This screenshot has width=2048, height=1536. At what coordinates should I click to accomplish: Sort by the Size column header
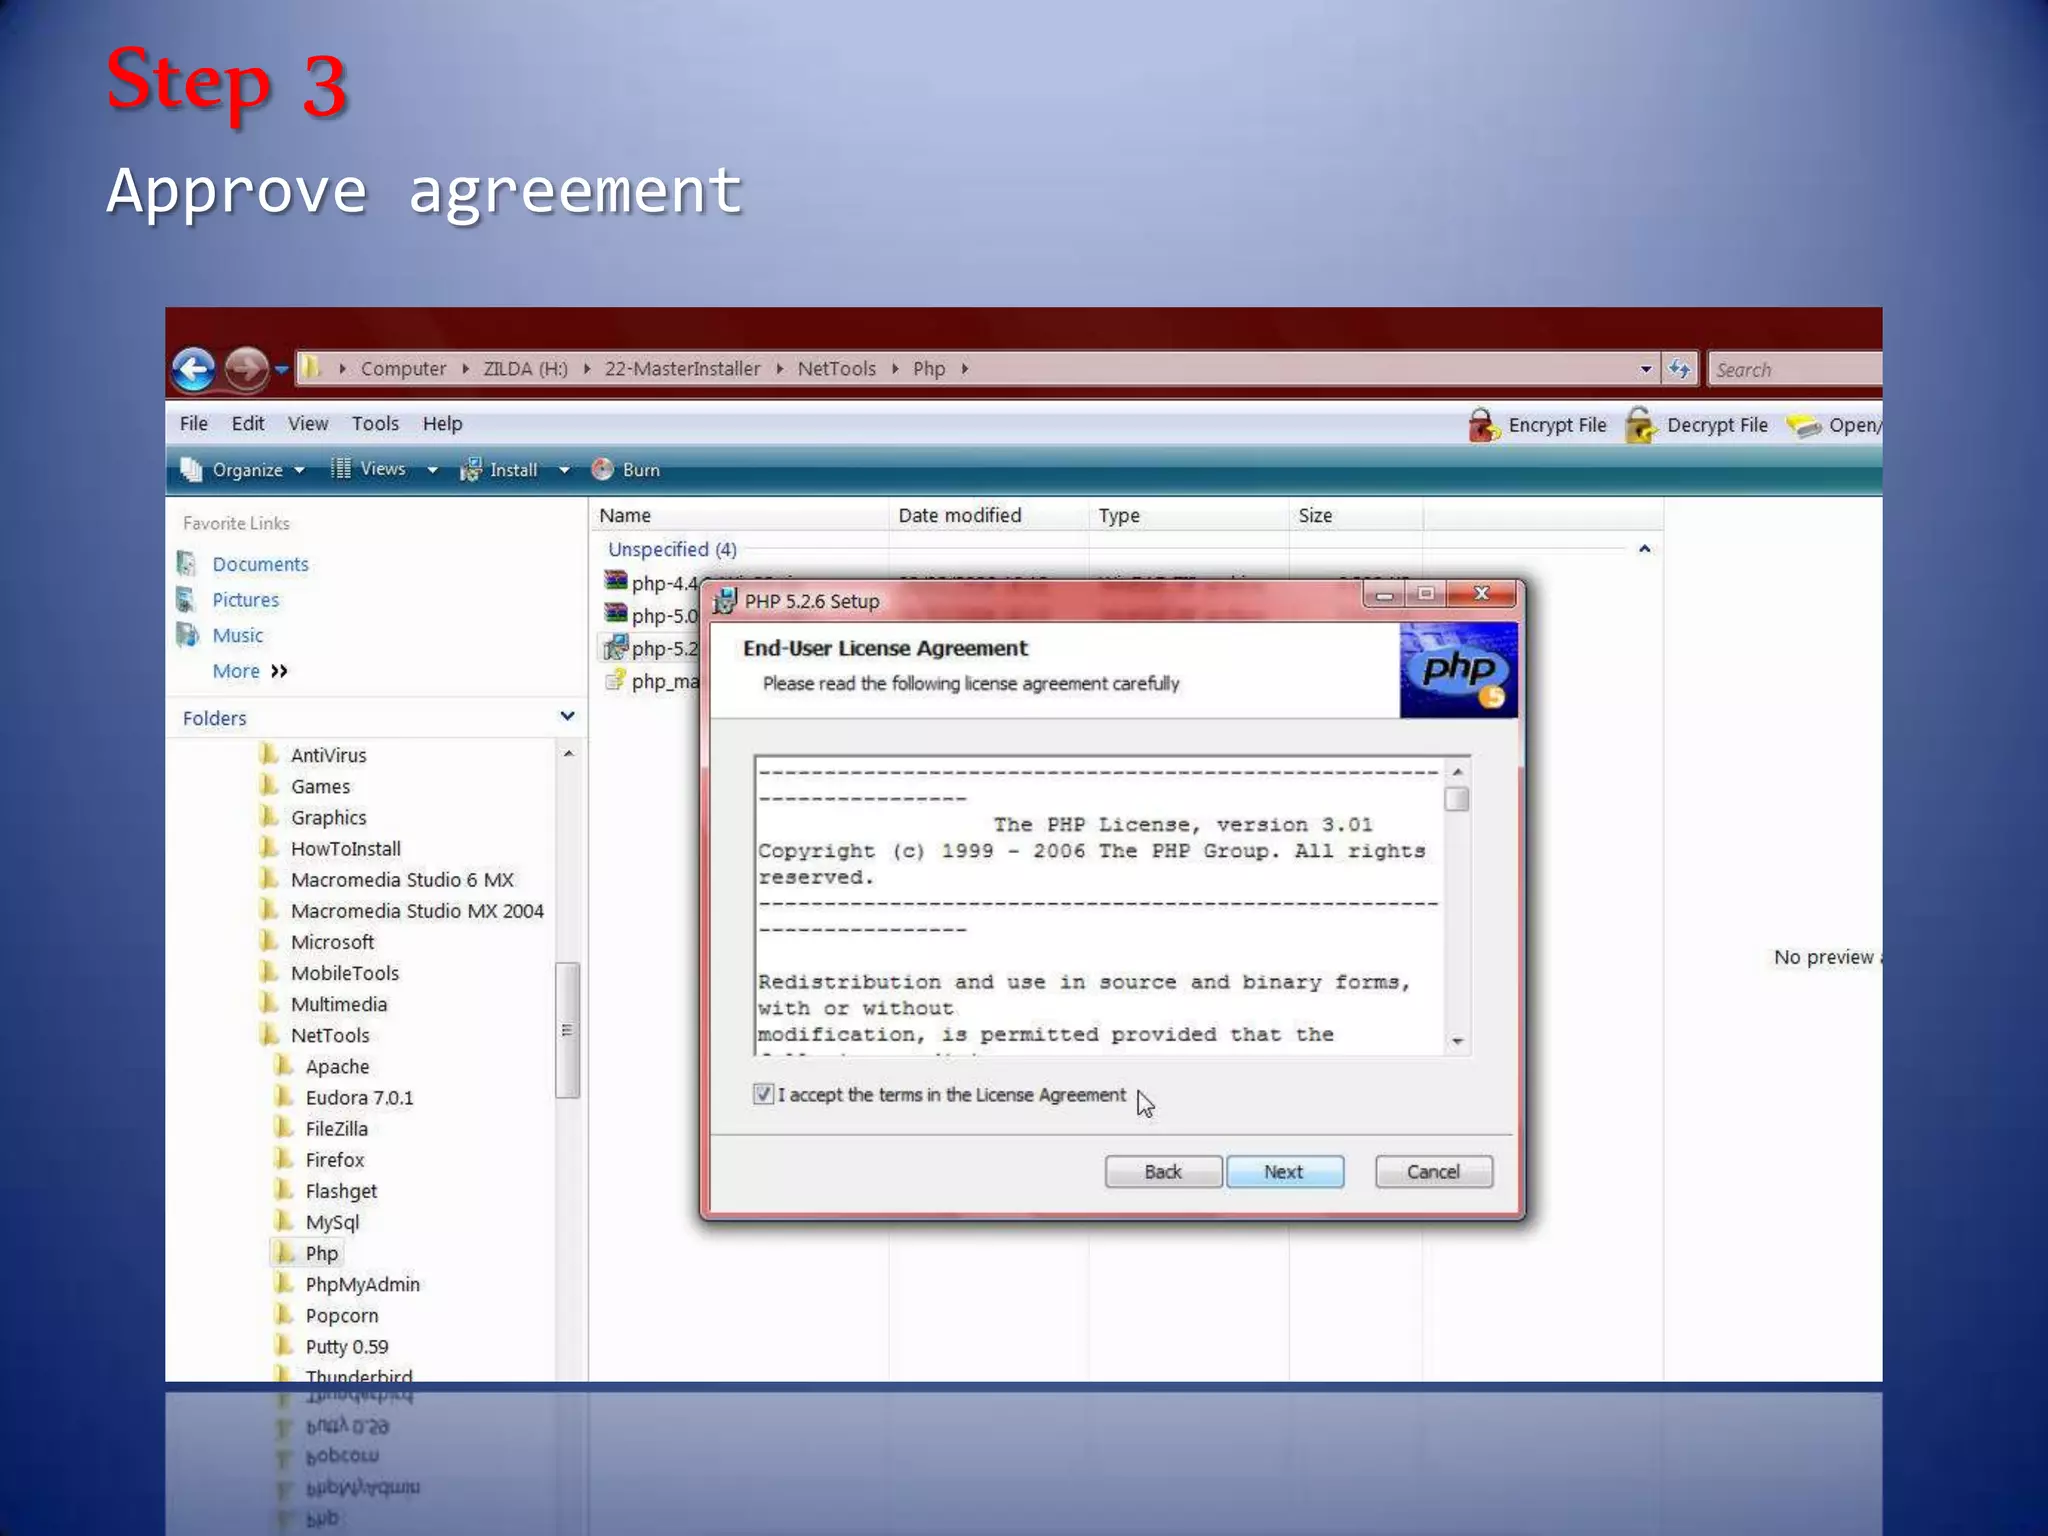pos(1356,516)
